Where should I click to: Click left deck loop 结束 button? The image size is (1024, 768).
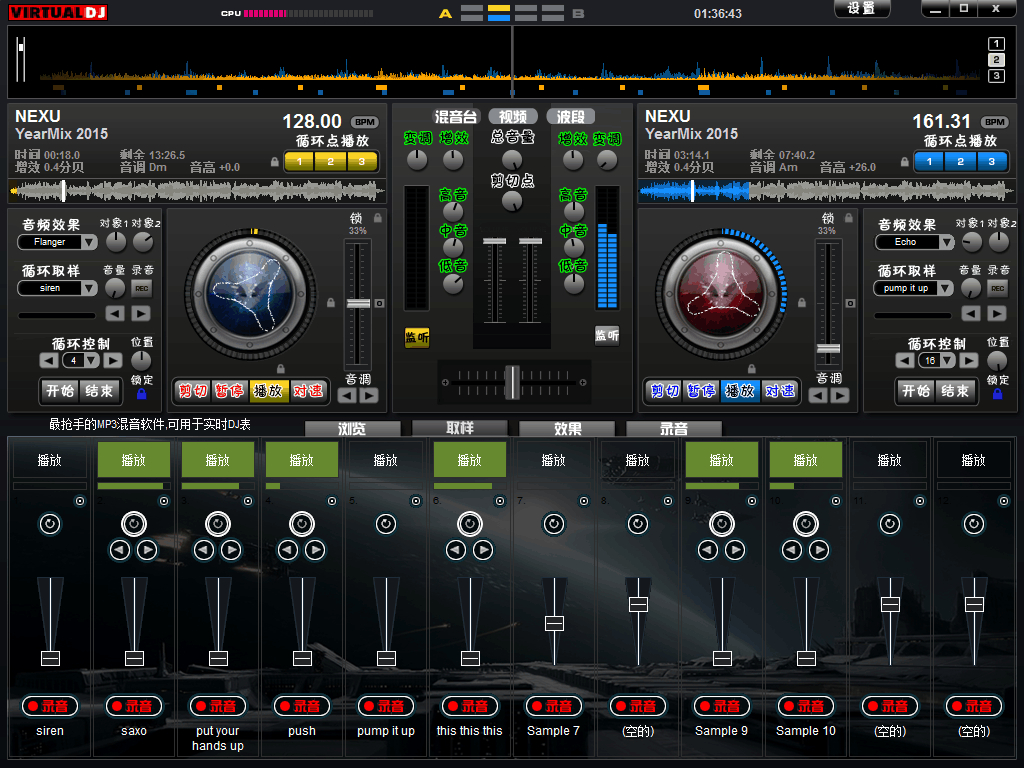(x=99, y=391)
